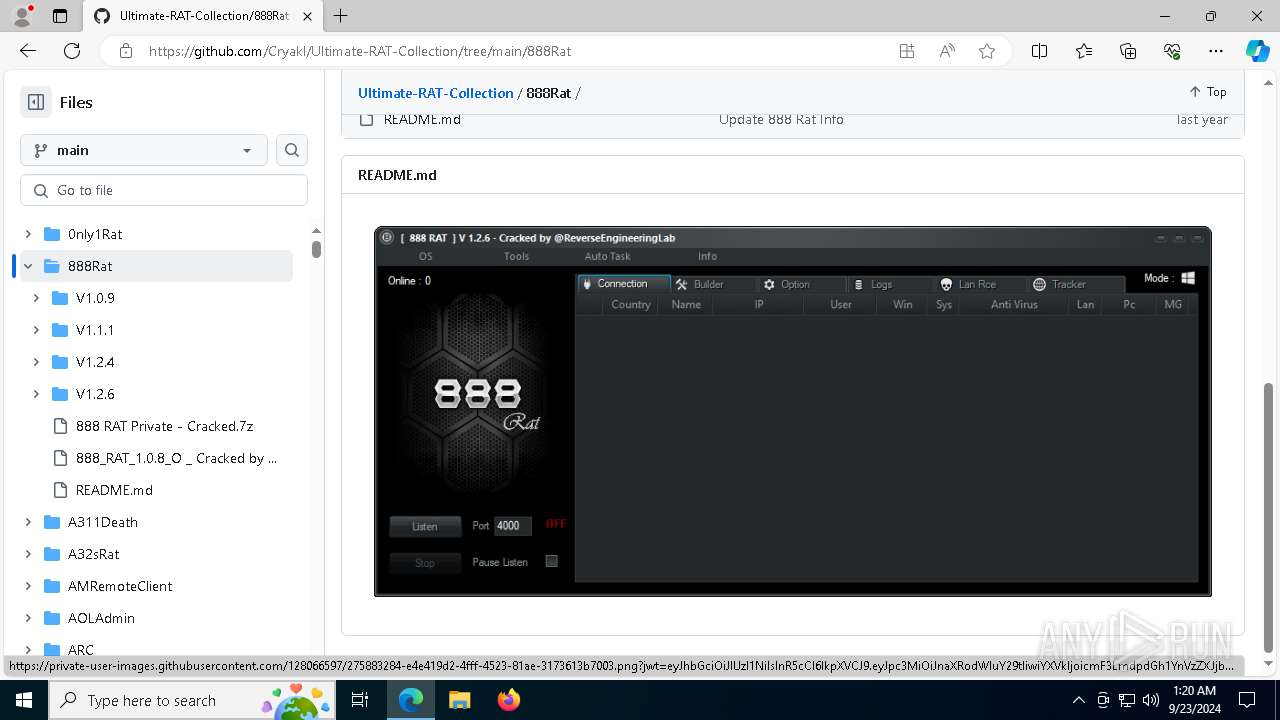Viewport: 1280px width, 720px height.
Task: Open 888_RAT_1.0.8_O file in tree
Action: click(176, 458)
